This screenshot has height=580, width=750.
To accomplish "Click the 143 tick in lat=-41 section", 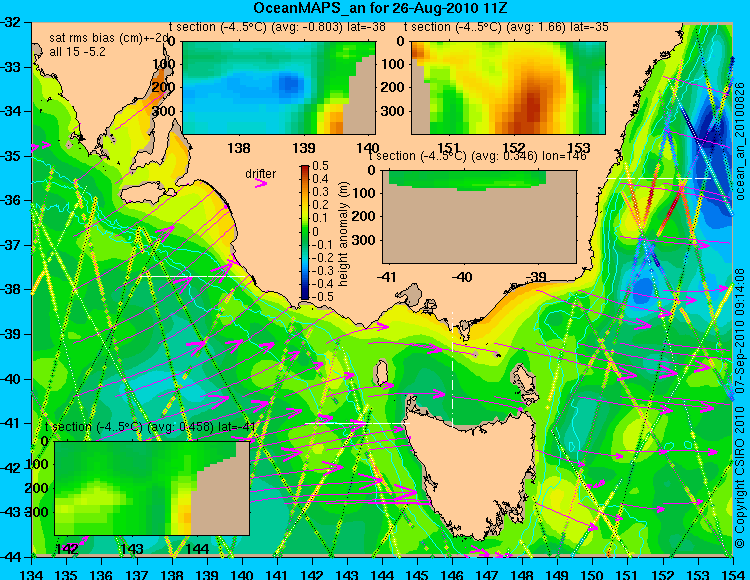I will coord(132,548).
